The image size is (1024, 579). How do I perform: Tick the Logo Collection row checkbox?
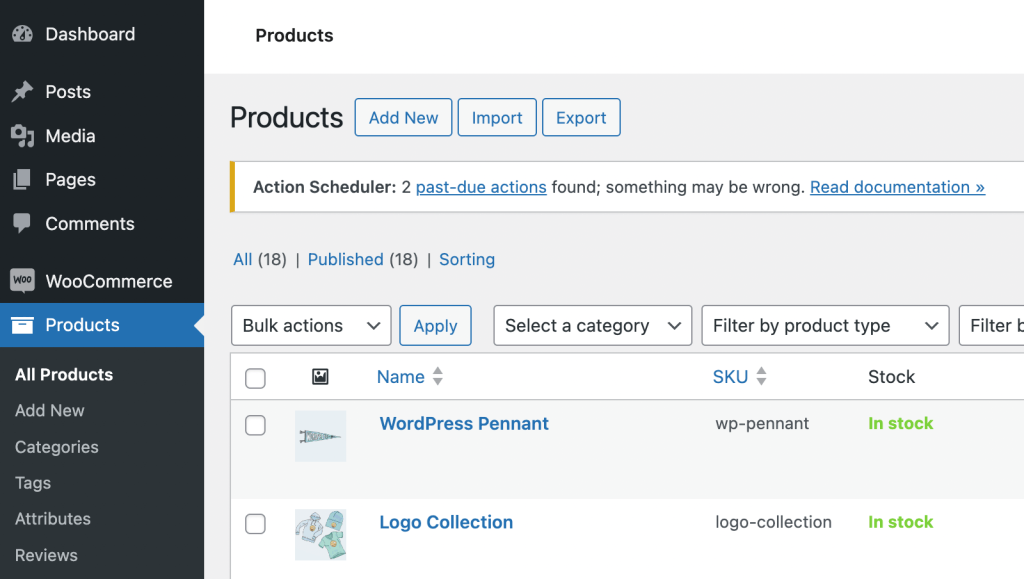tap(255, 524)
